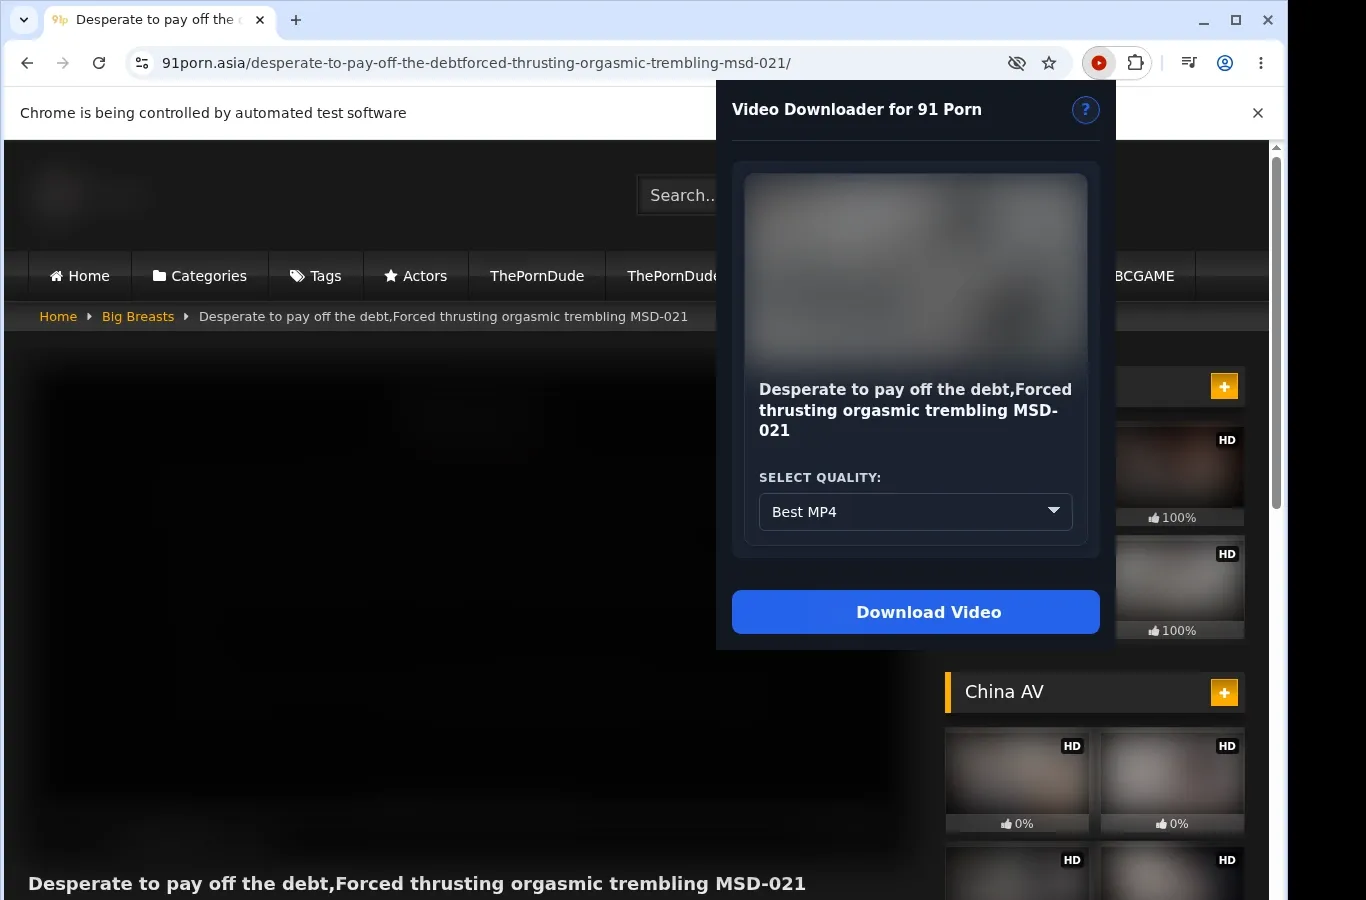Open the Actors menu item
Image resolution: width=1366 pixels, height=900 pixels.
416,276
